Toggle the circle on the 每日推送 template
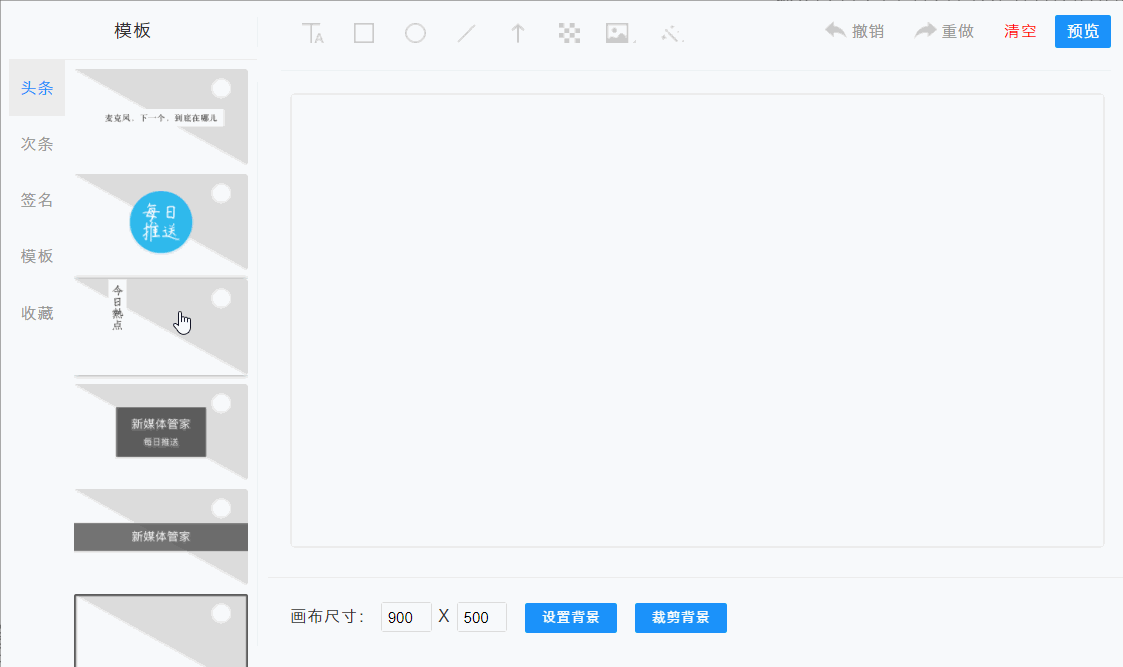 click(x=220, y=193)
